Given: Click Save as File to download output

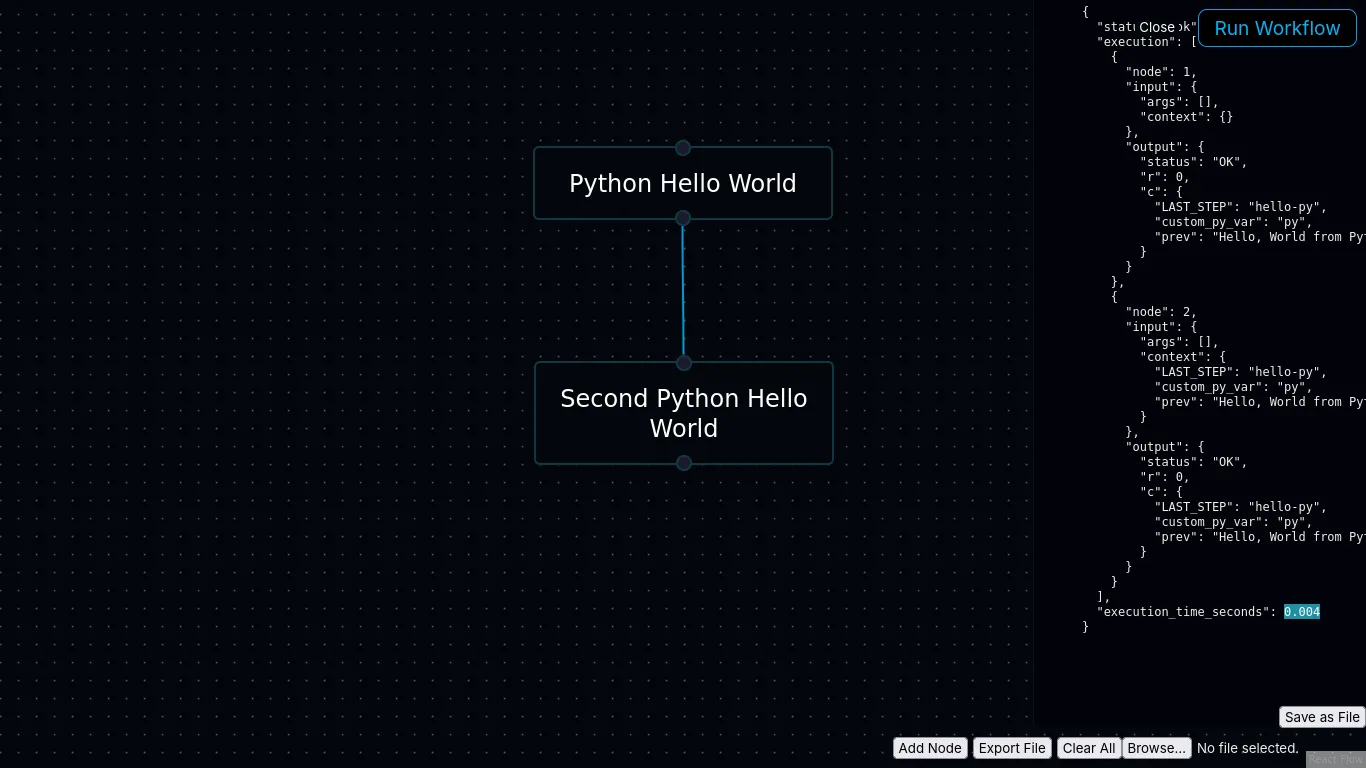Looking at the screenshot, I should coord(1321,717).
